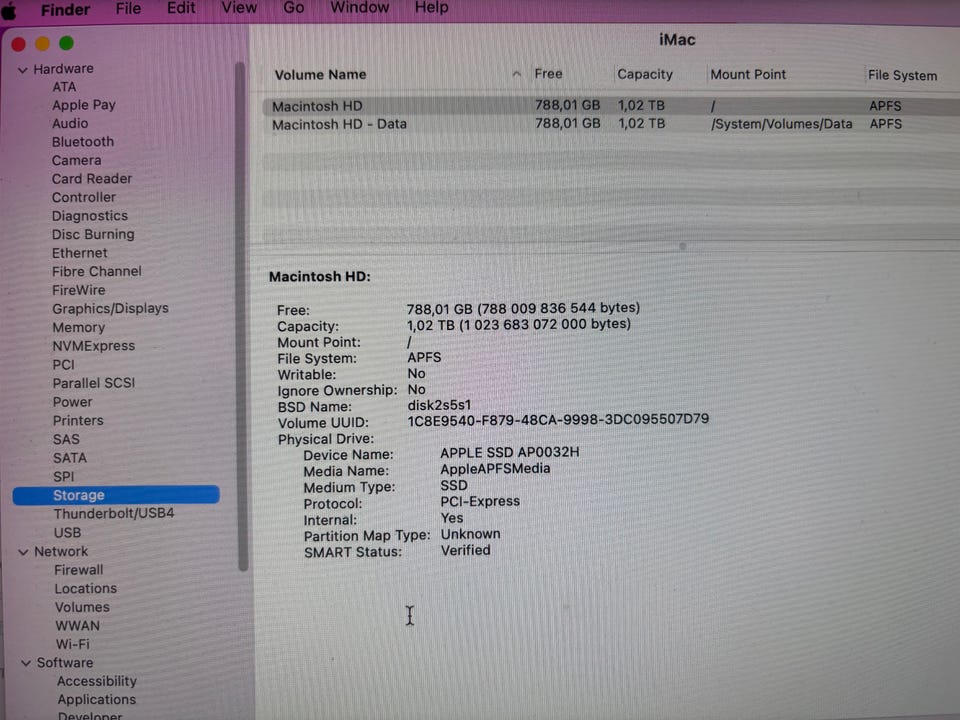Select ATA in the sidebar

tap(64, 87)
